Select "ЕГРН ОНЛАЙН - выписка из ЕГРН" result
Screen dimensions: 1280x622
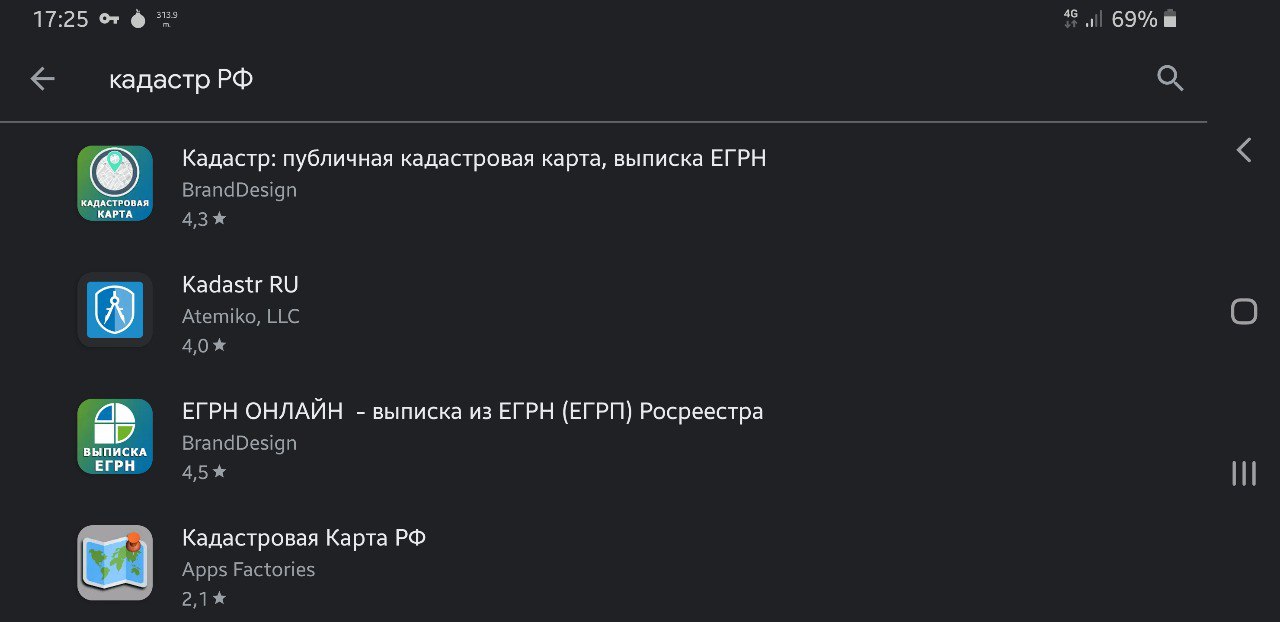pyautogui.click(x=472, y=411)
